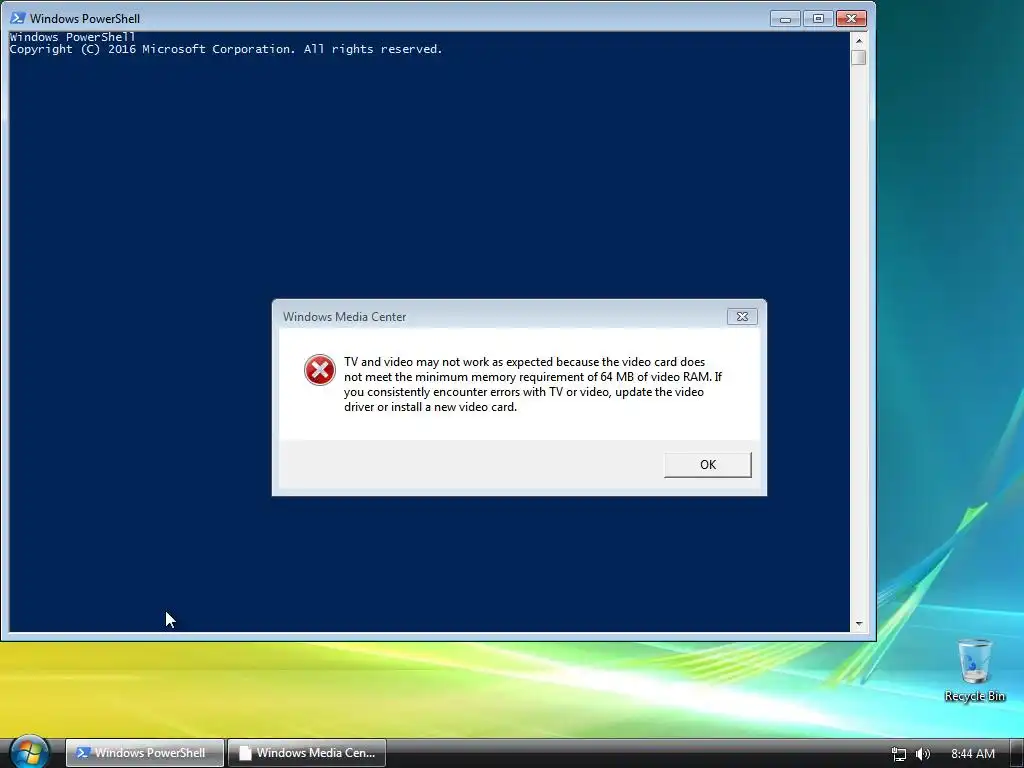Open the network tray icon
The height and width of the screenshot is (768, 1024).
(899, 754)
